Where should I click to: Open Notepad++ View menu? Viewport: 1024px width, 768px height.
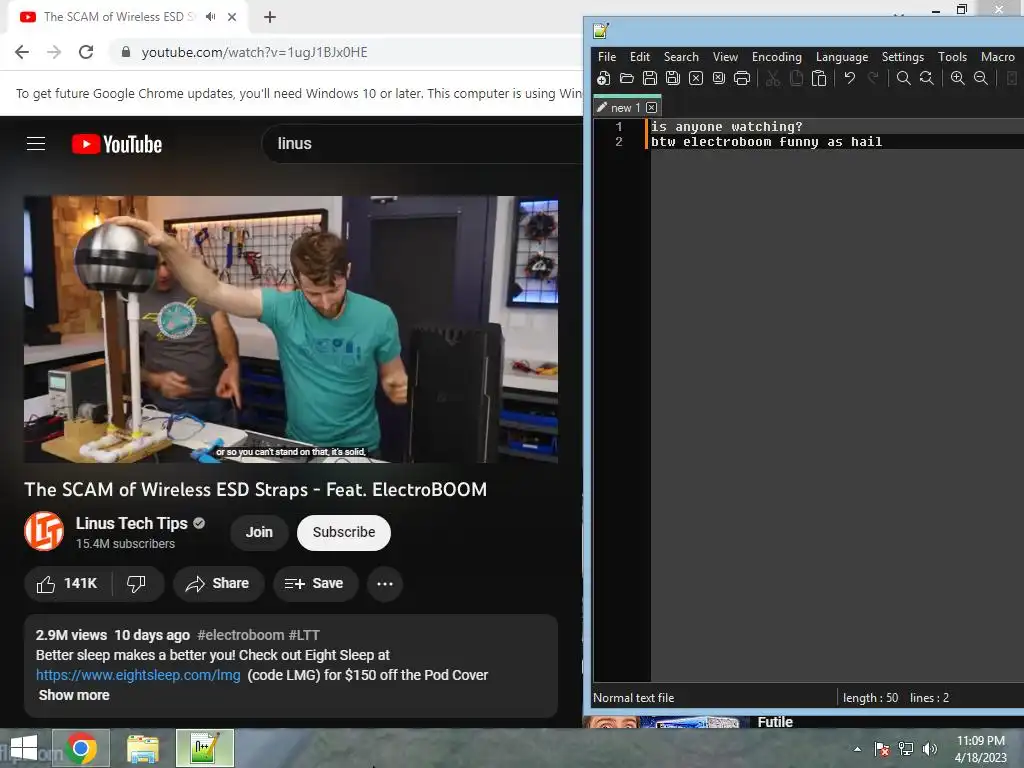[725, 57]
